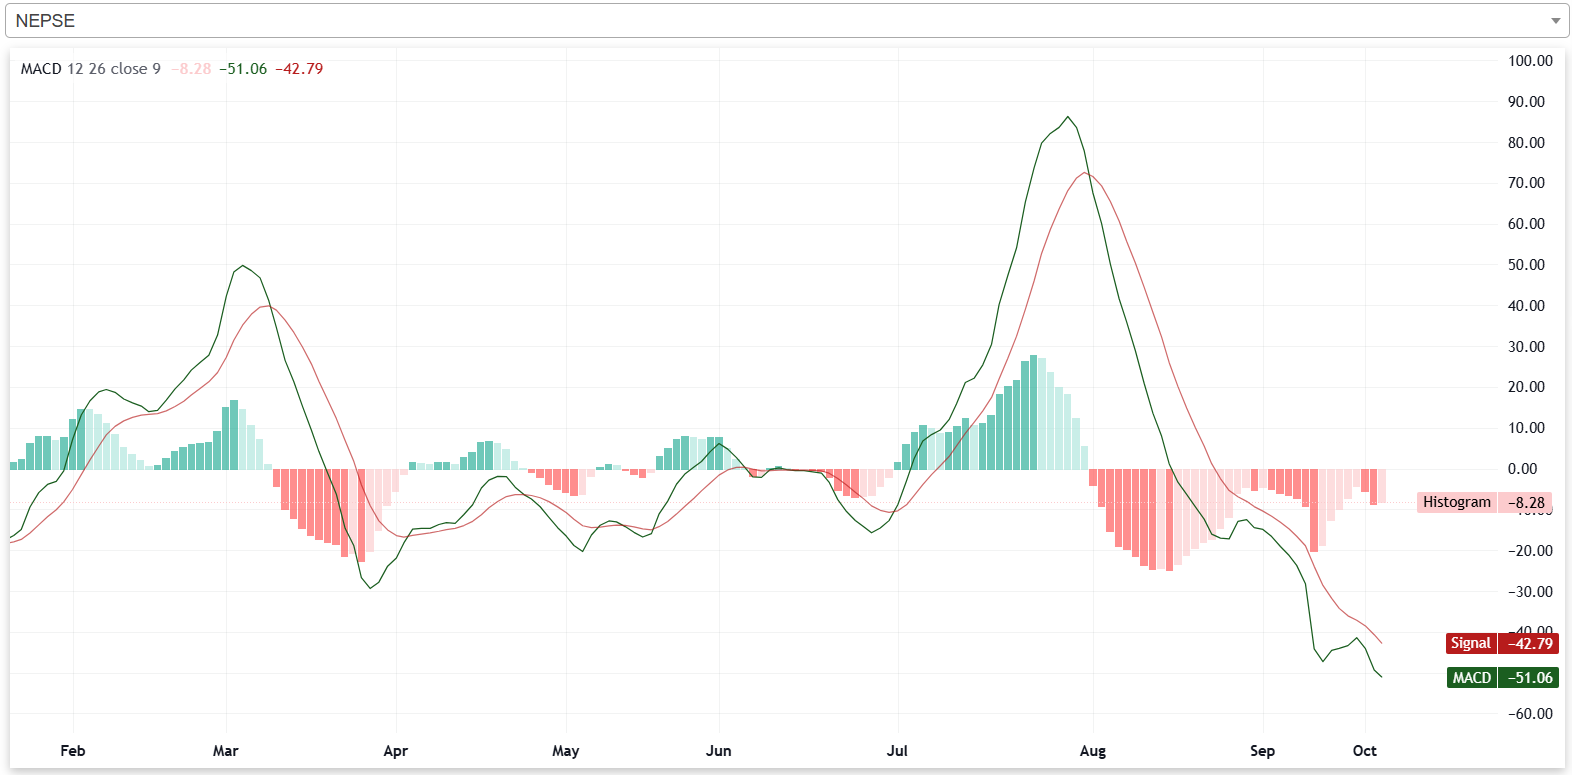This screenshot has width=1572, height=775.
Task: Select the MACD 12 26 close 9 legend
Action: (90, 69)
